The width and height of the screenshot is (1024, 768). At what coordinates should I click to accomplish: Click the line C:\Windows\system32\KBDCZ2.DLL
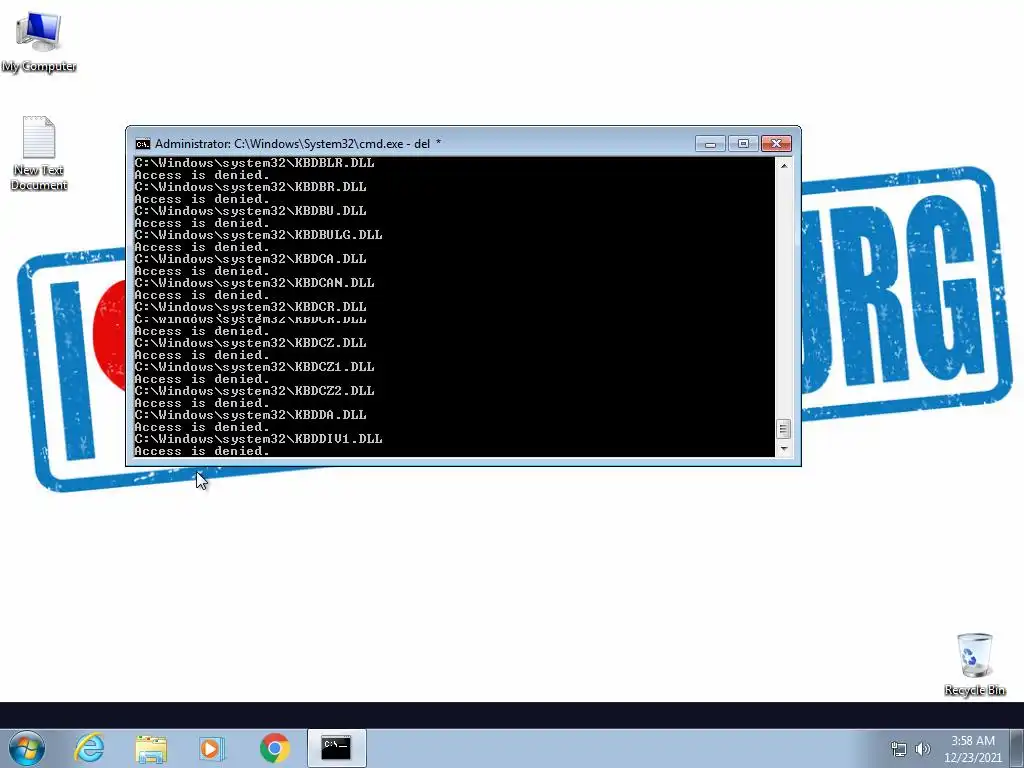(255, 391)
